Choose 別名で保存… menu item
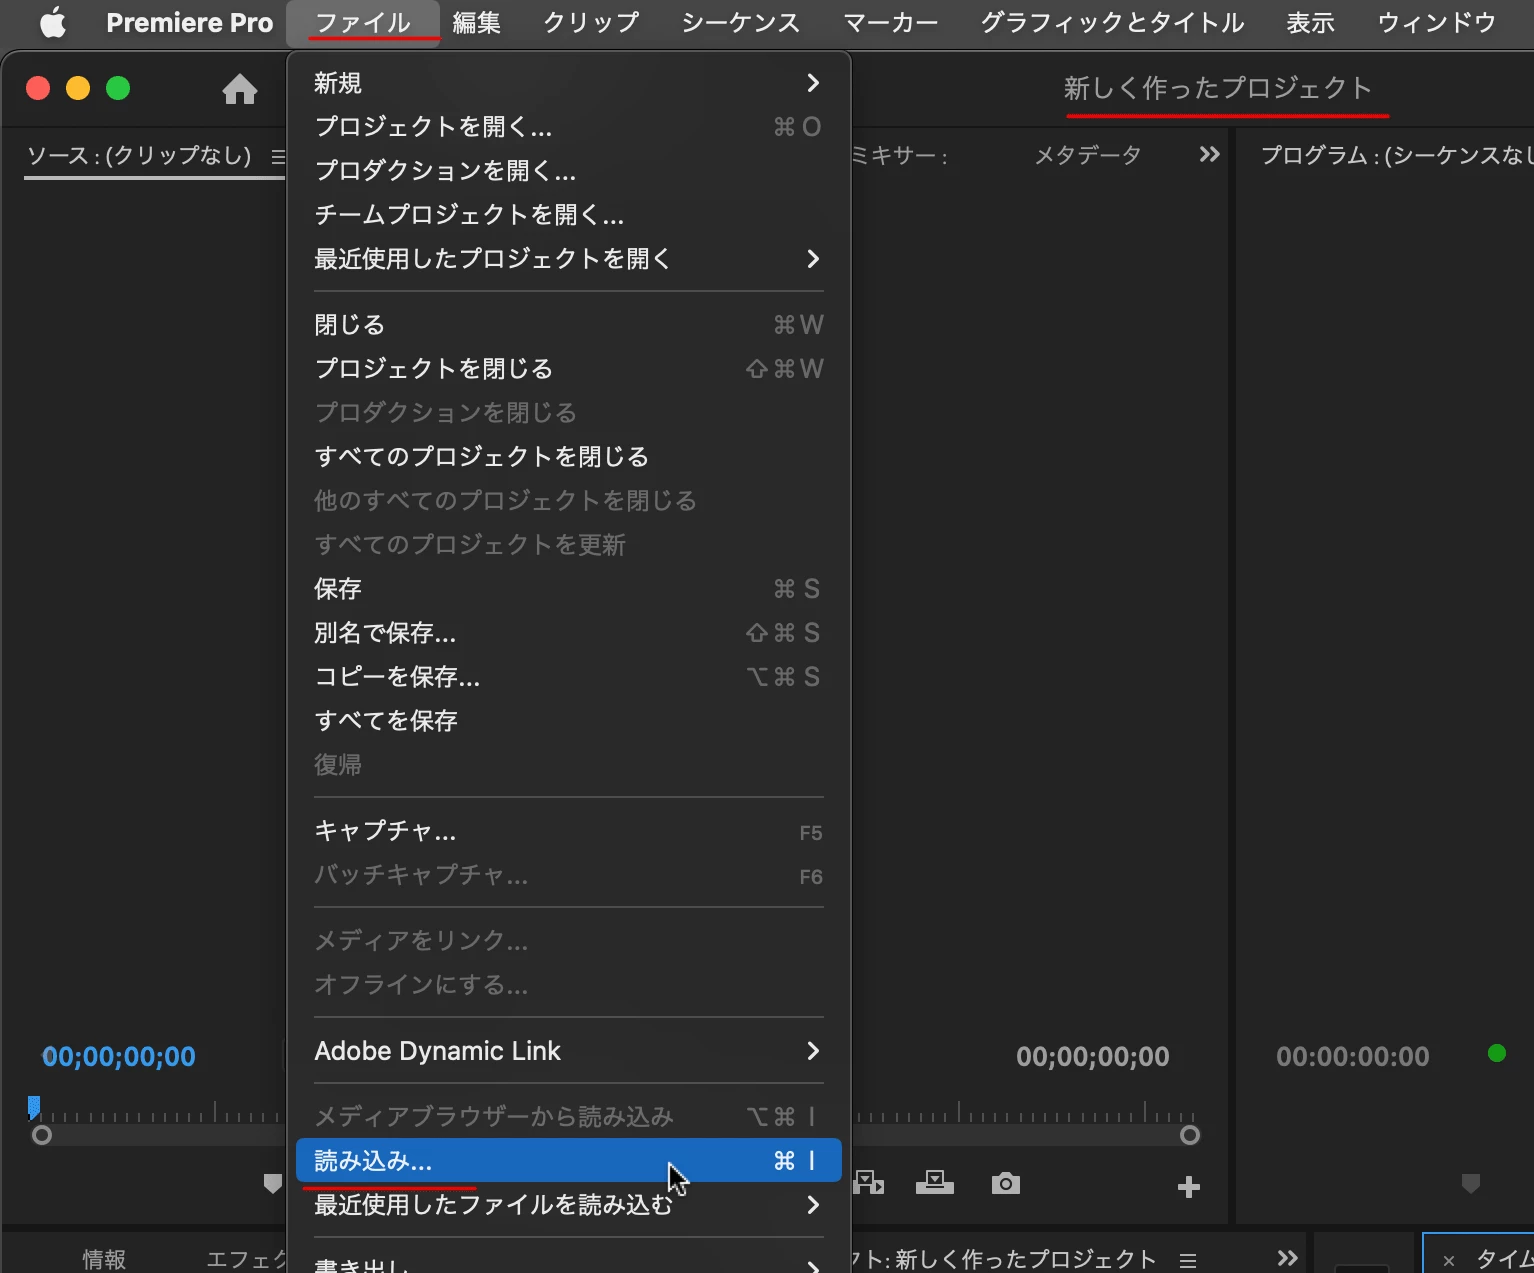Screen dimensions: 1534x1273 point(568,633)
